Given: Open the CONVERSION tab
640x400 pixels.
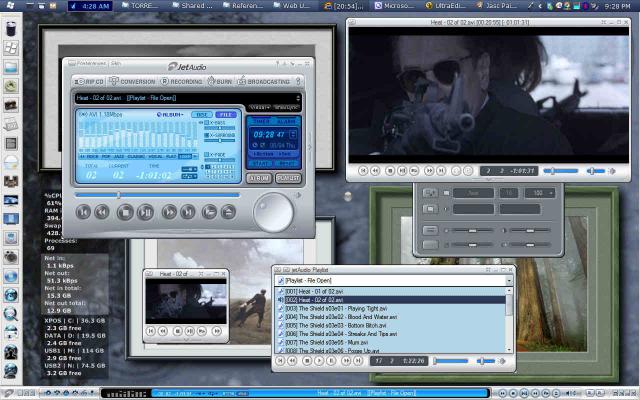Looking at the screenshot, I should click(132, 82).
